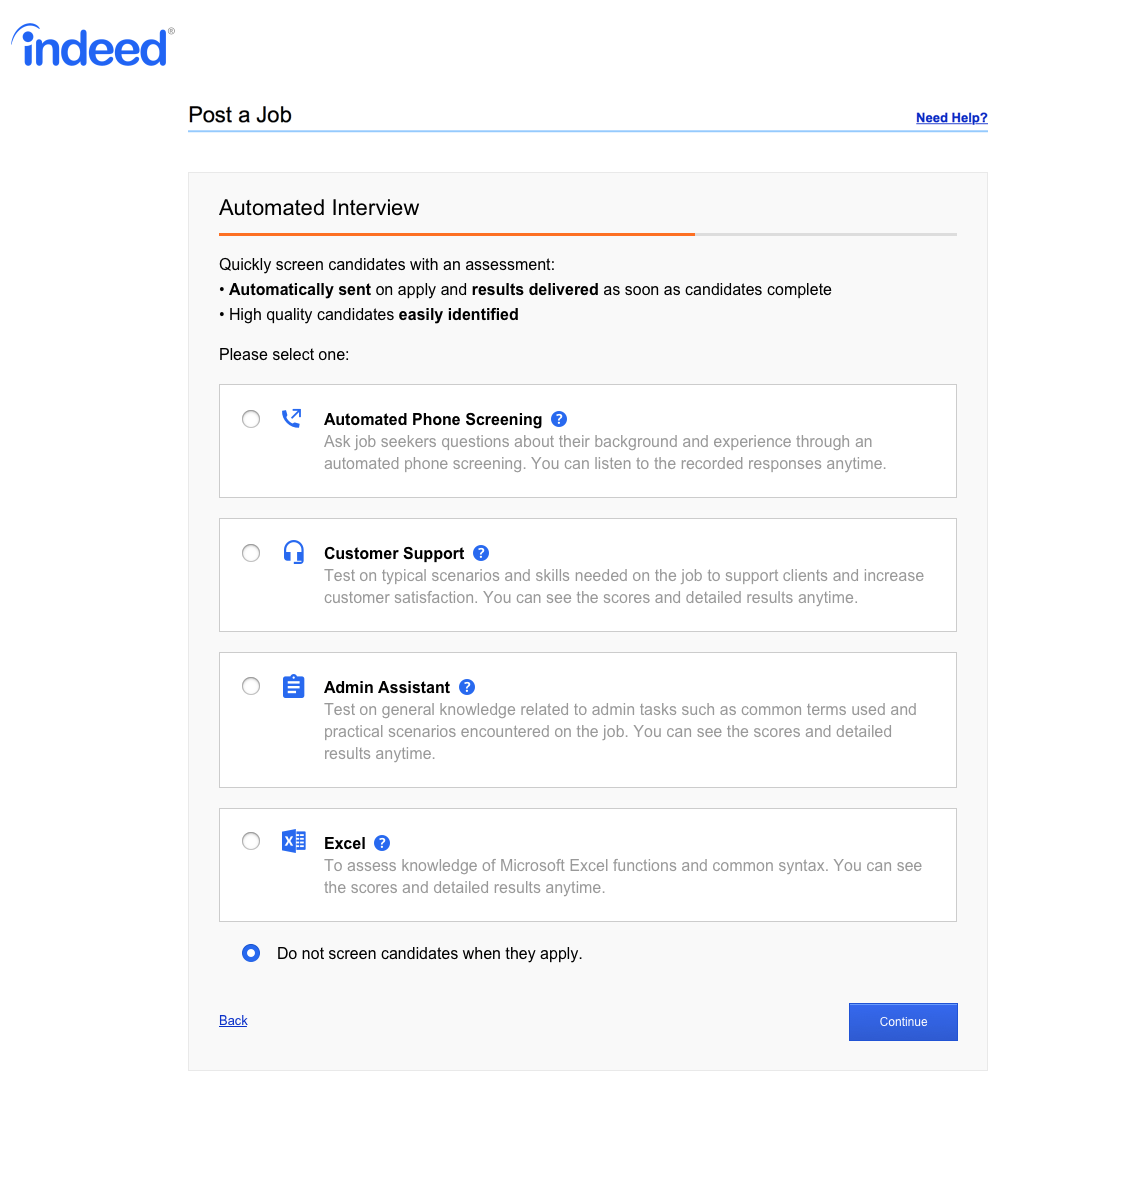Click the phone screening icon
Screen dimensions: 1147x1194
[292, 418]
